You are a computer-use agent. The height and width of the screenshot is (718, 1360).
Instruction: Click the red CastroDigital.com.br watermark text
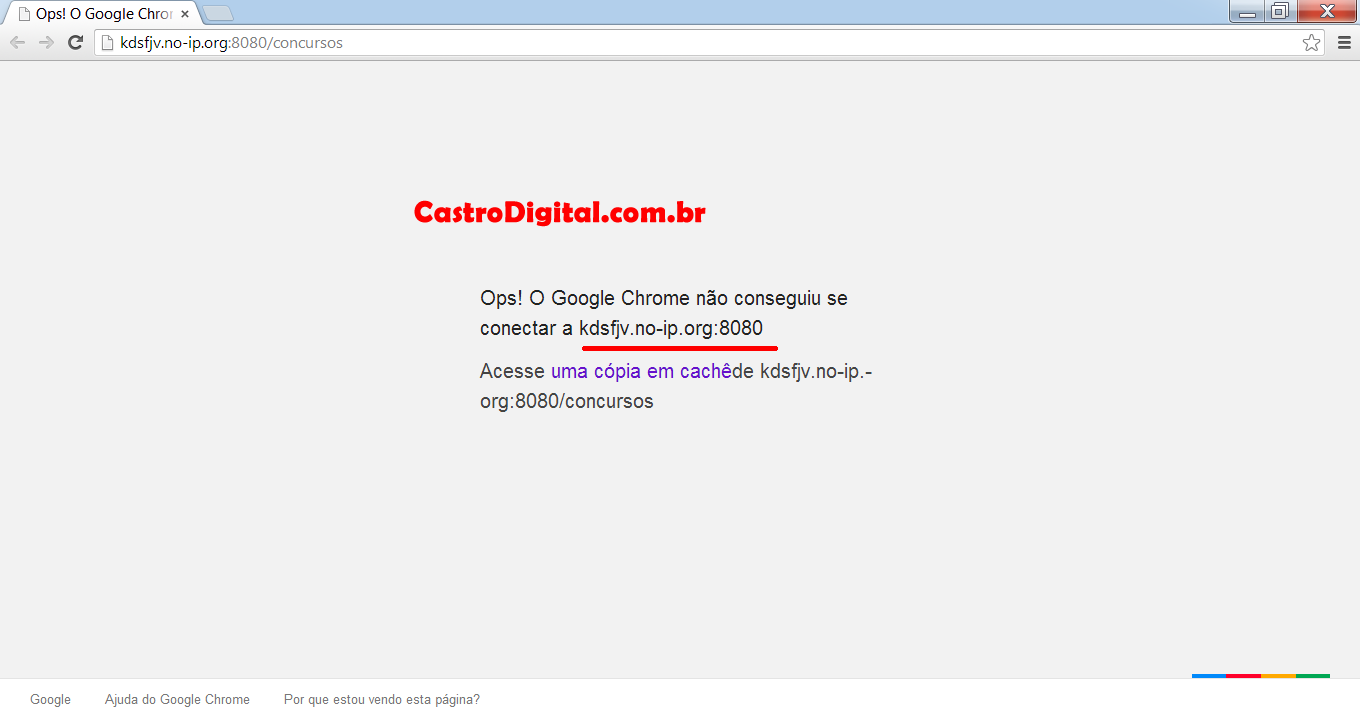559,212
